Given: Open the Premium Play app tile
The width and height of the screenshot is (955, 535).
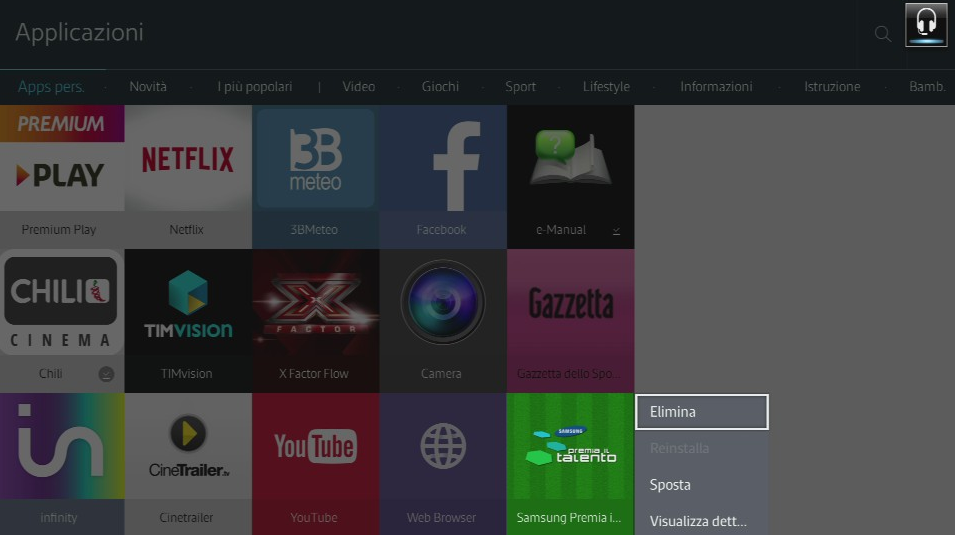Looking at the screenshot, I should [x=62, y=177].
